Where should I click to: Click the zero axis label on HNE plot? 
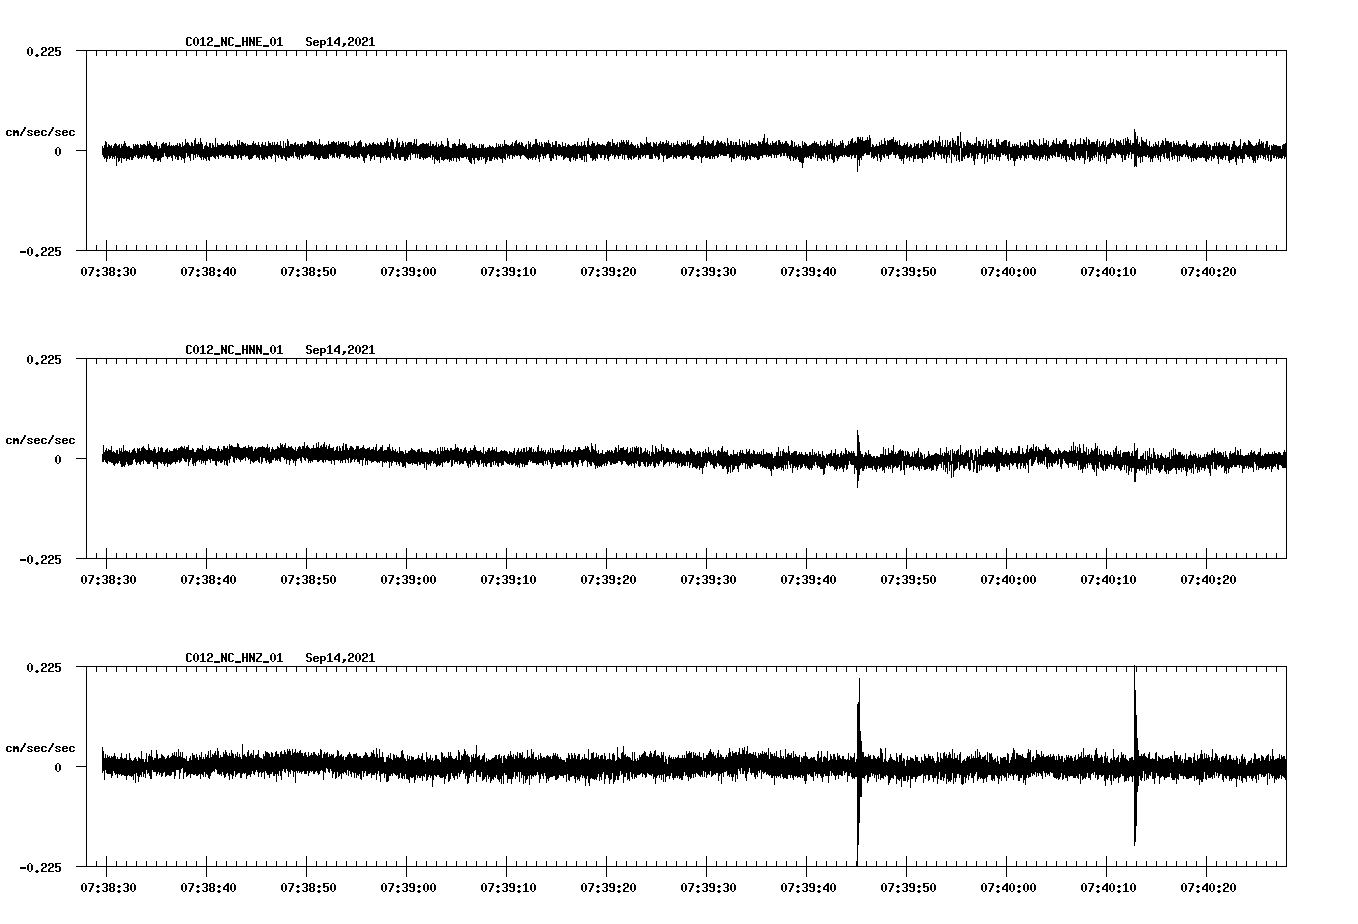[x=58, y=151]
